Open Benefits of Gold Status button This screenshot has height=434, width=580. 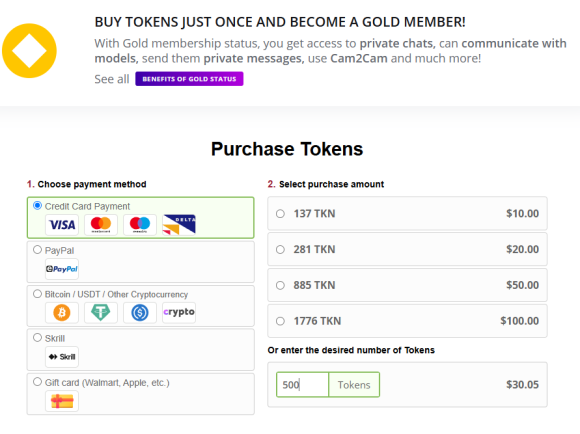[x=189, y=79]
